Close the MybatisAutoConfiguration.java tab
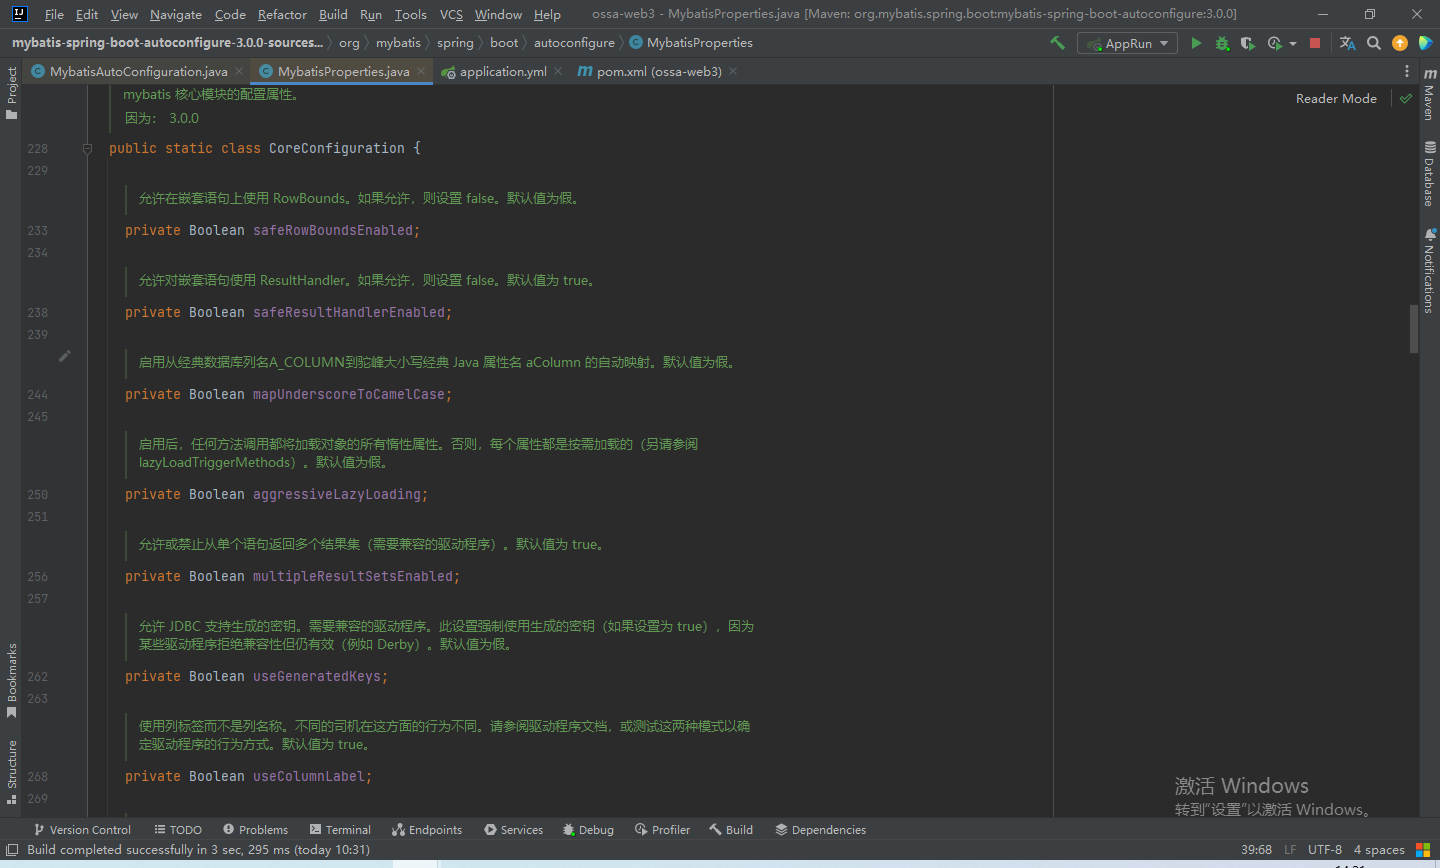Viewport: 1440px width, 868px height. click(239, 71)
